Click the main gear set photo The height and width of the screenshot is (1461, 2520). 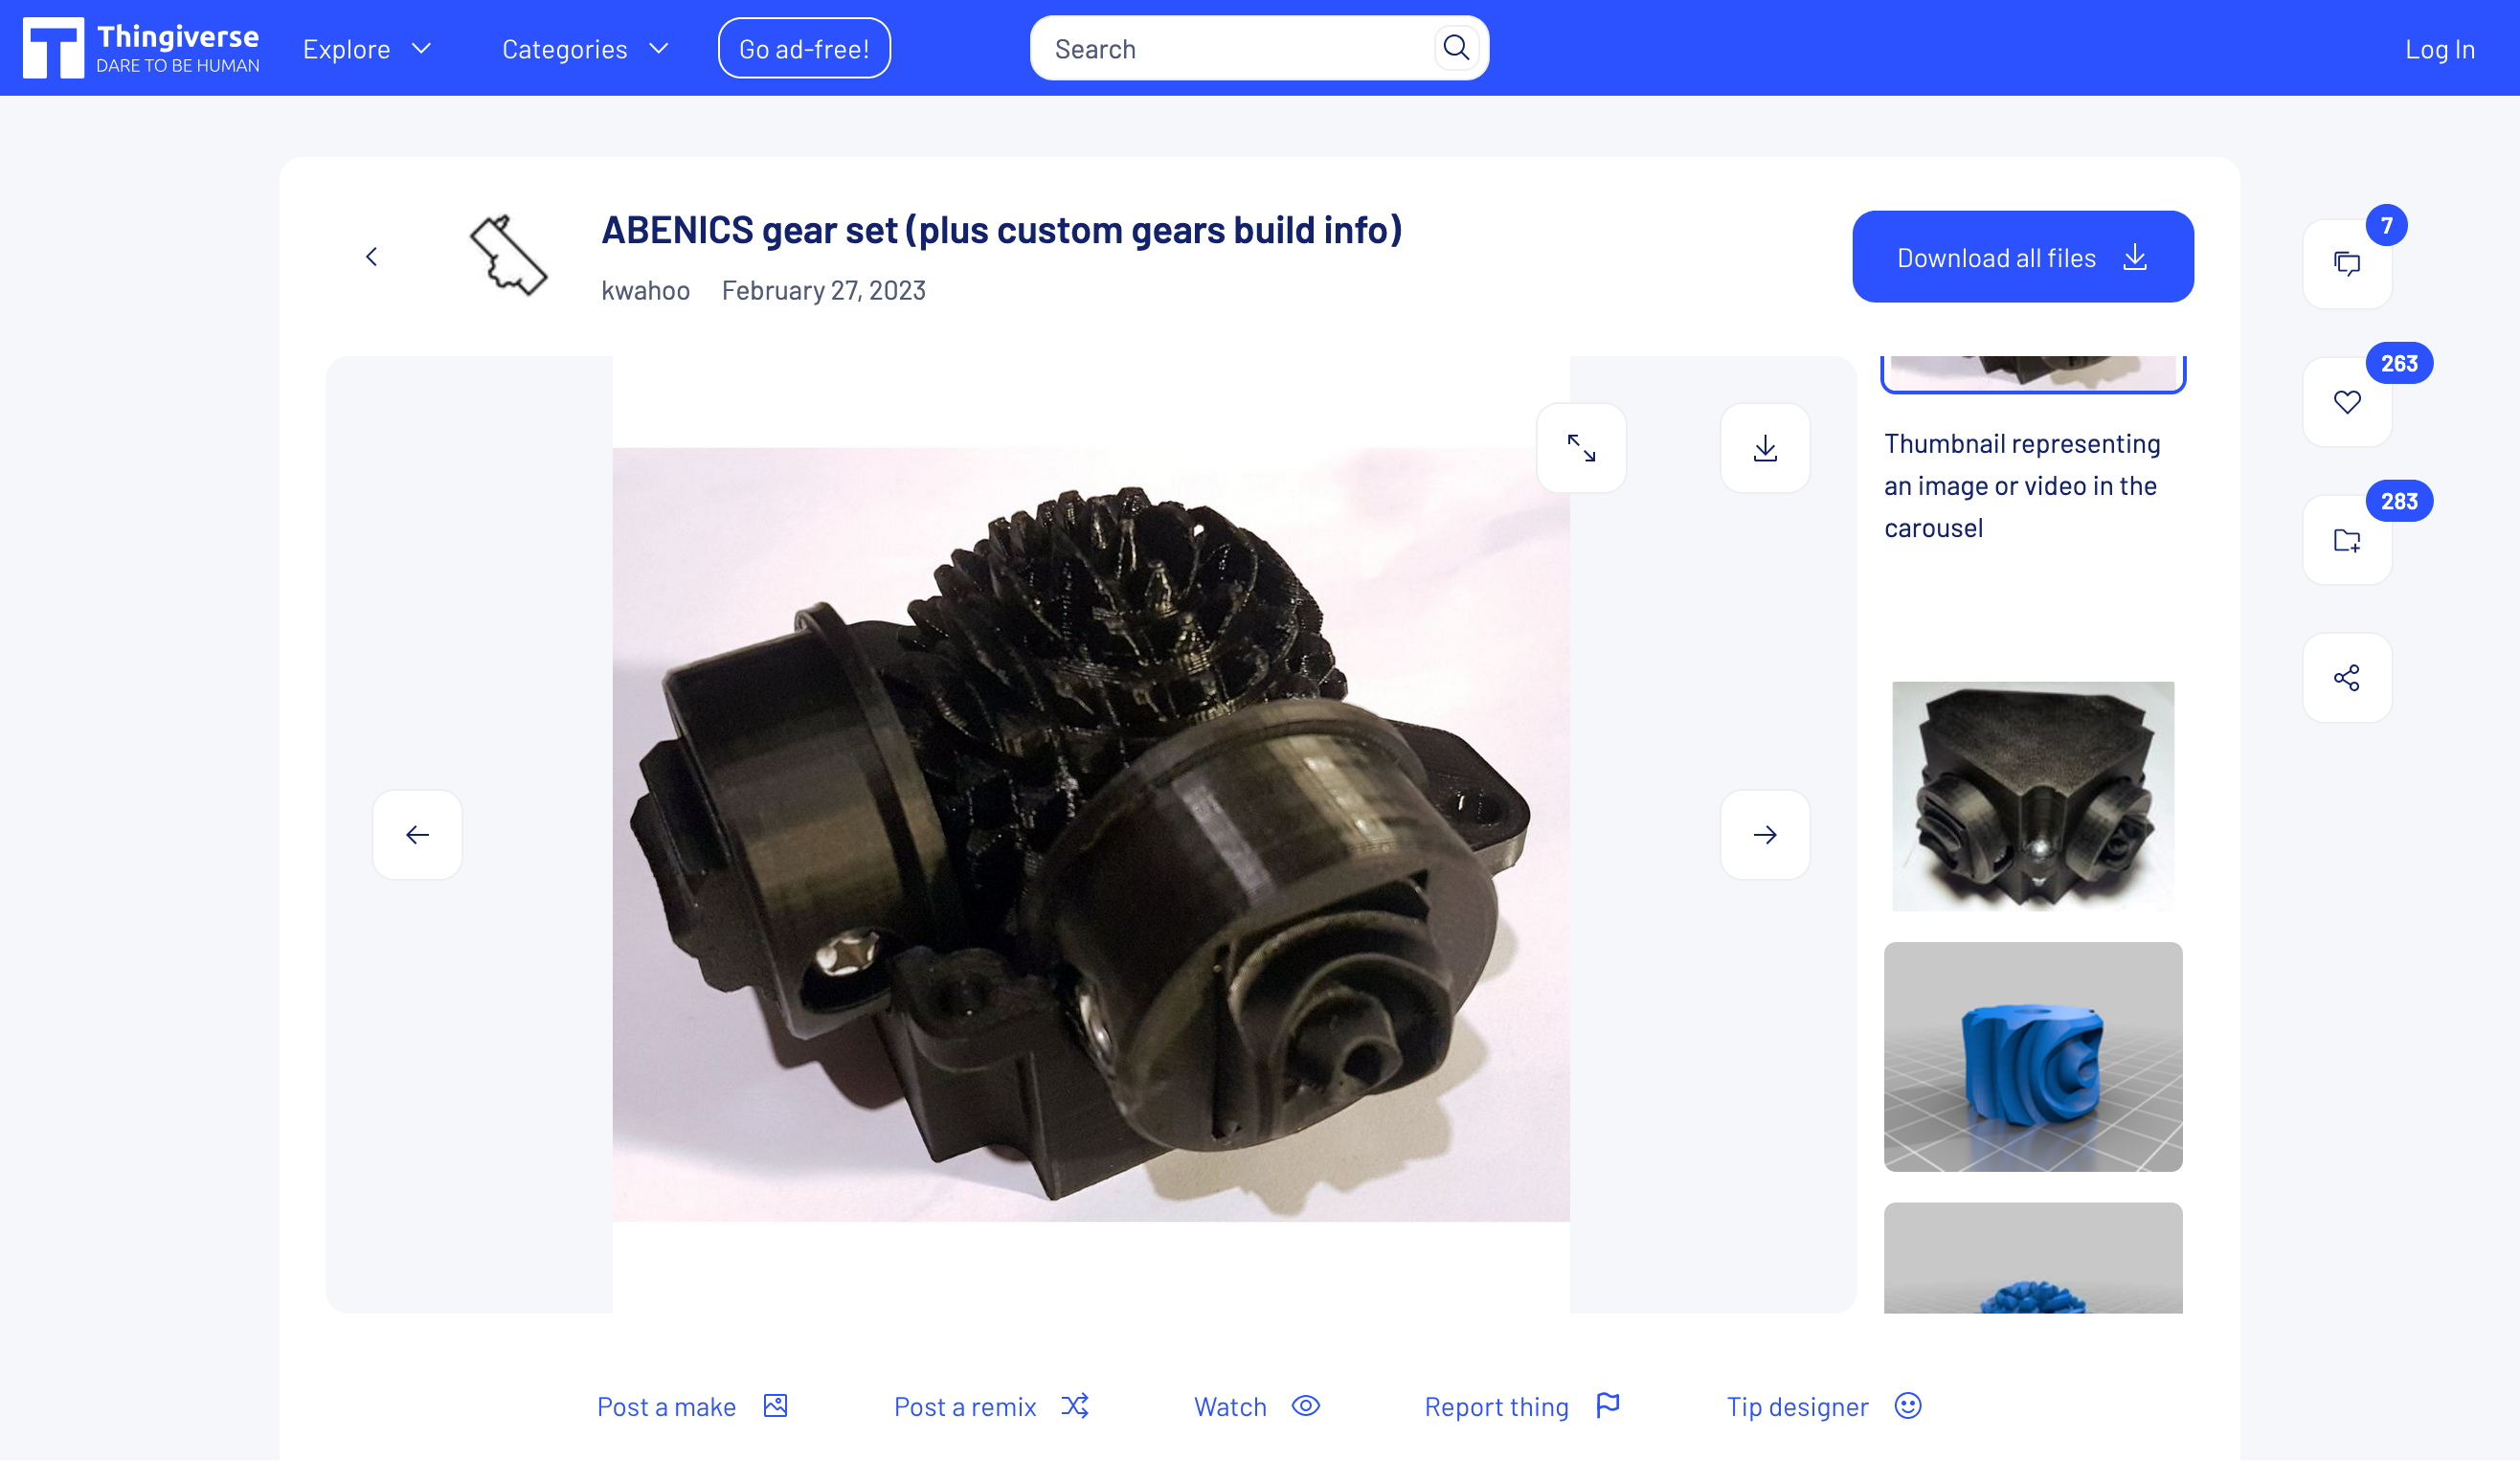pyautogui.click(x=1091, y=835)
